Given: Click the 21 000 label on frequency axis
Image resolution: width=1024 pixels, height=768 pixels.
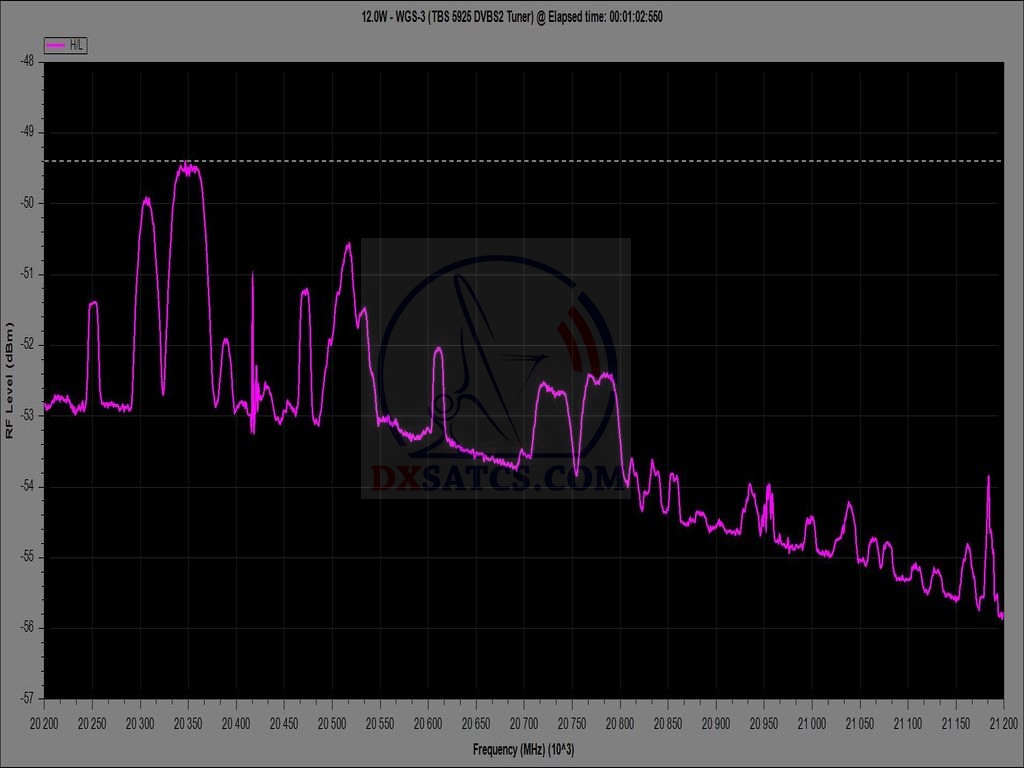Looking at the screenshot, I should coord(811,721).
